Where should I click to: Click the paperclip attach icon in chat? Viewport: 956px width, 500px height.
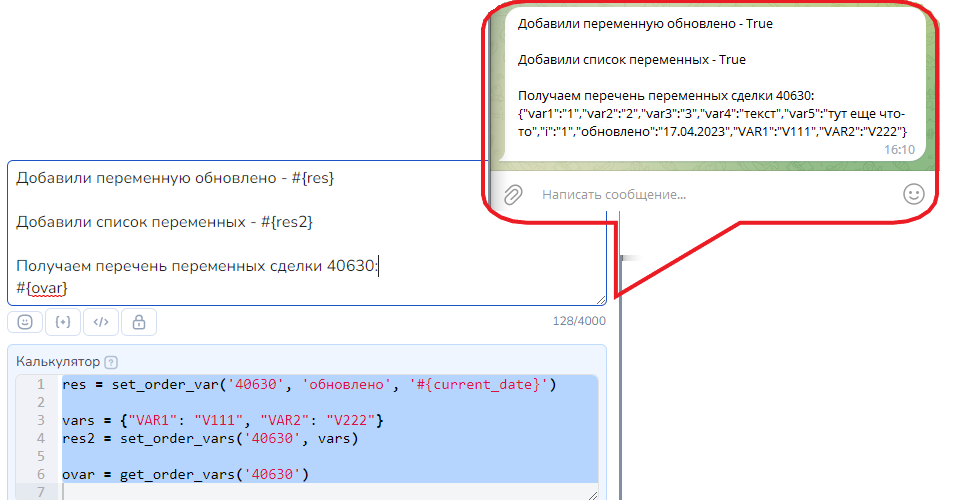pyautogui.click(x=512, y=194)
